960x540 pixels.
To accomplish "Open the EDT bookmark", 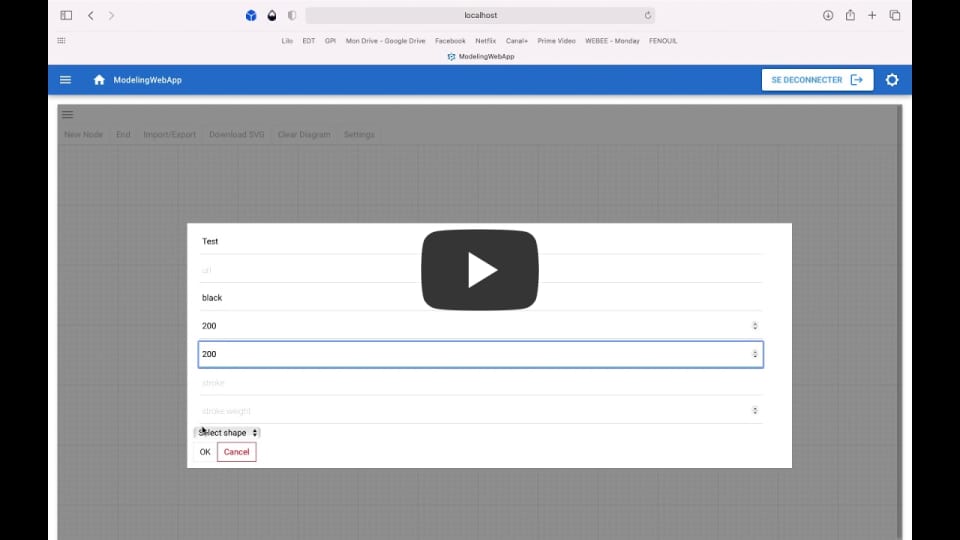I will click(x=309, y=41).
